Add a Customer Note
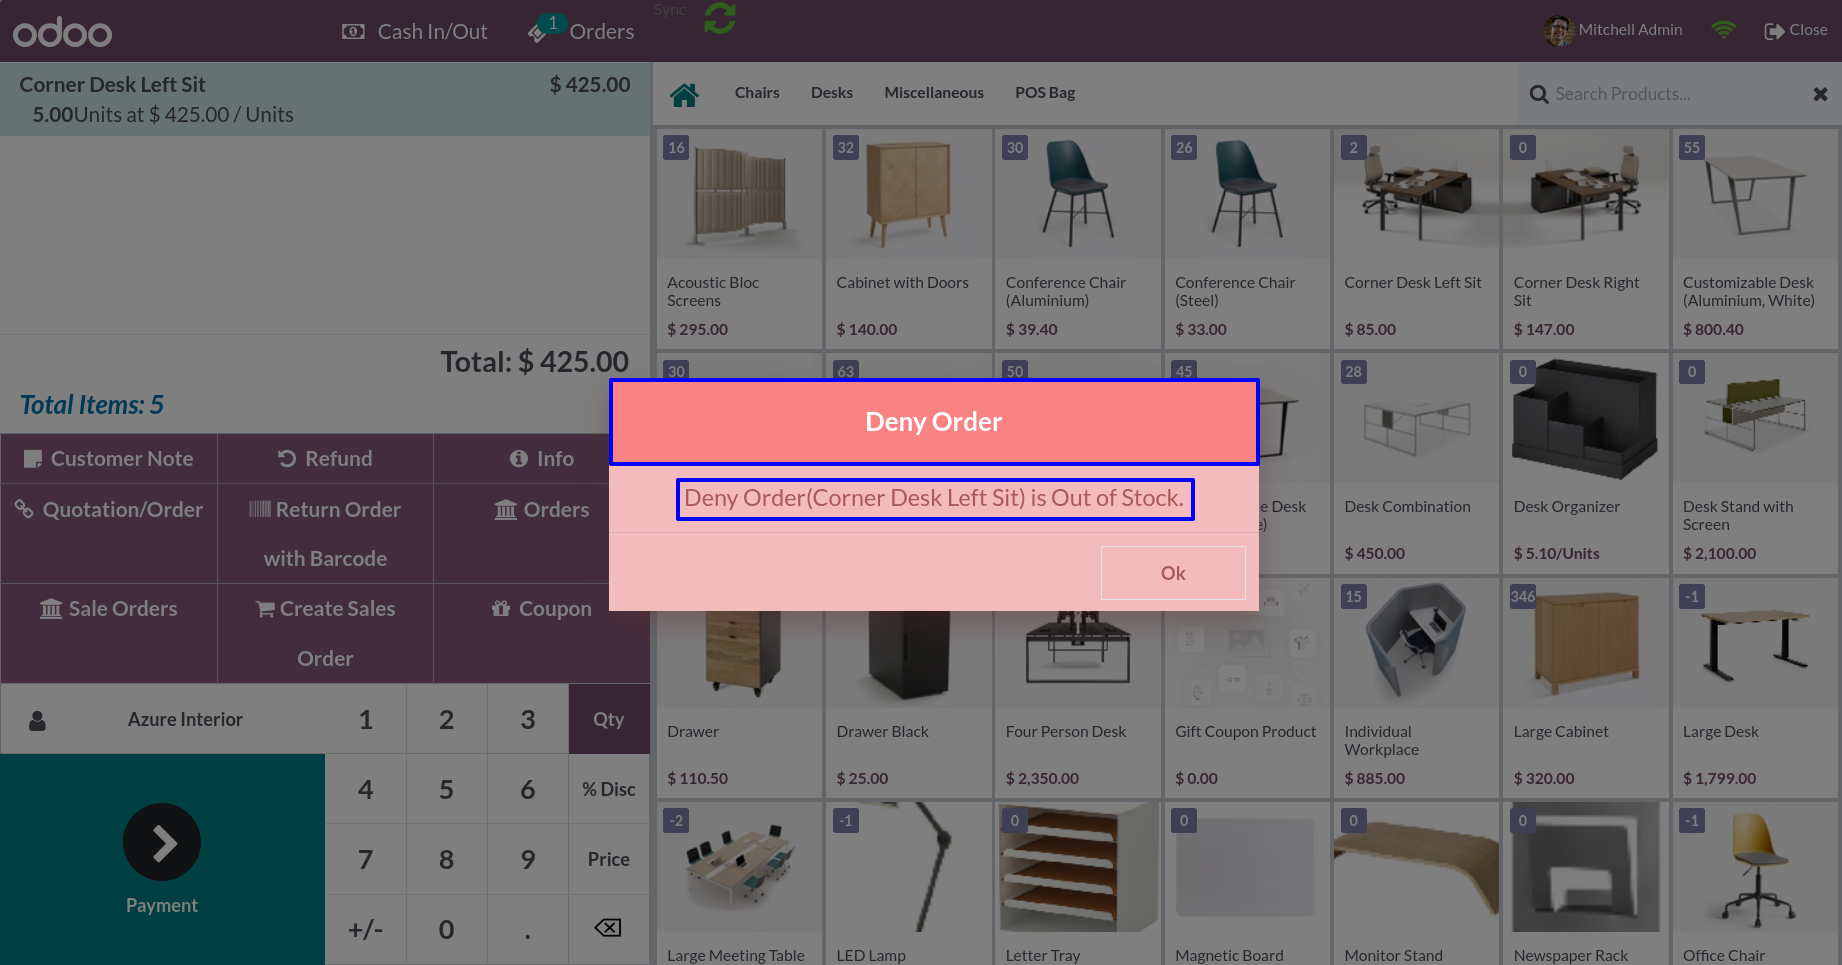 [x=109, y=459]
